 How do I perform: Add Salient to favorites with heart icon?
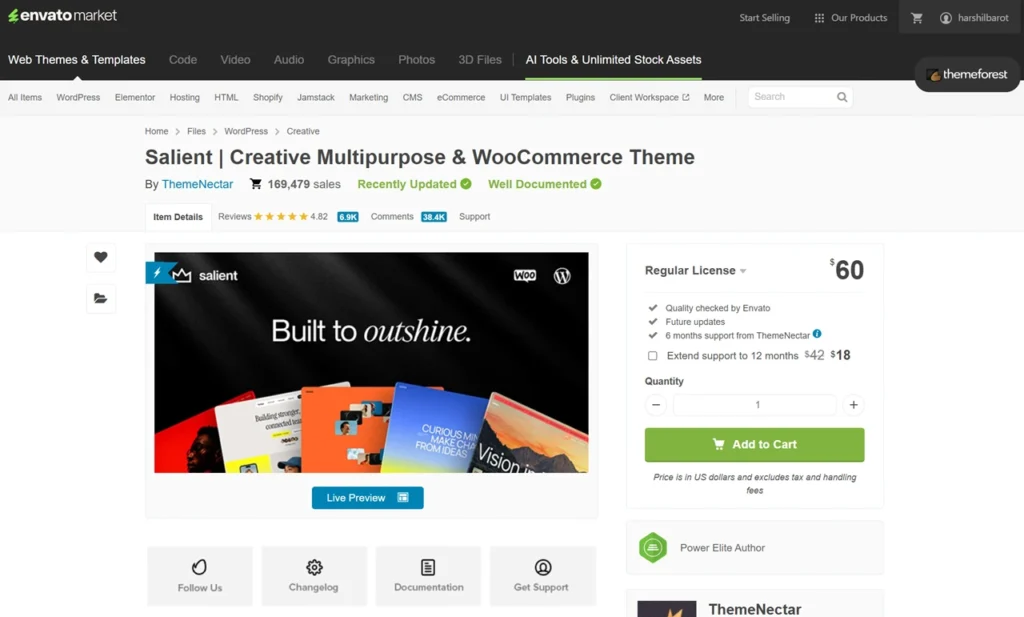pyautogui.click(x=101, y=257)
